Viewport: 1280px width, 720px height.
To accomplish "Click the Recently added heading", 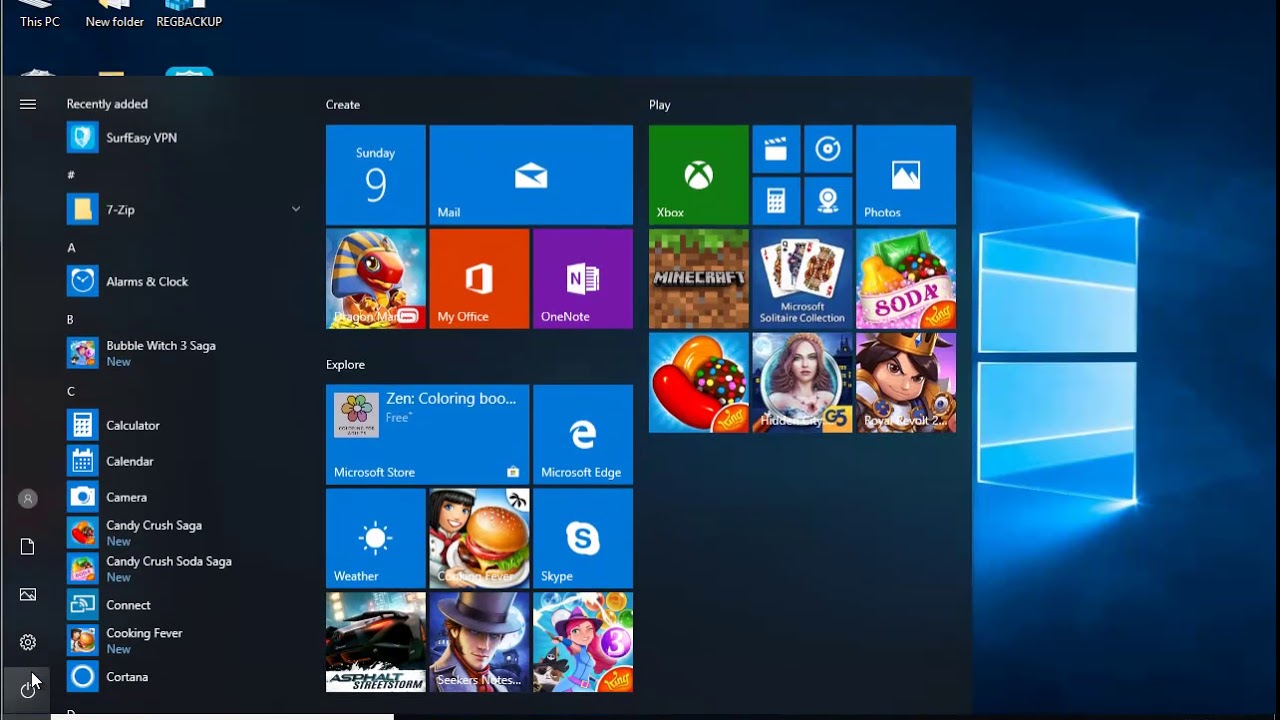I will [107, 104].
